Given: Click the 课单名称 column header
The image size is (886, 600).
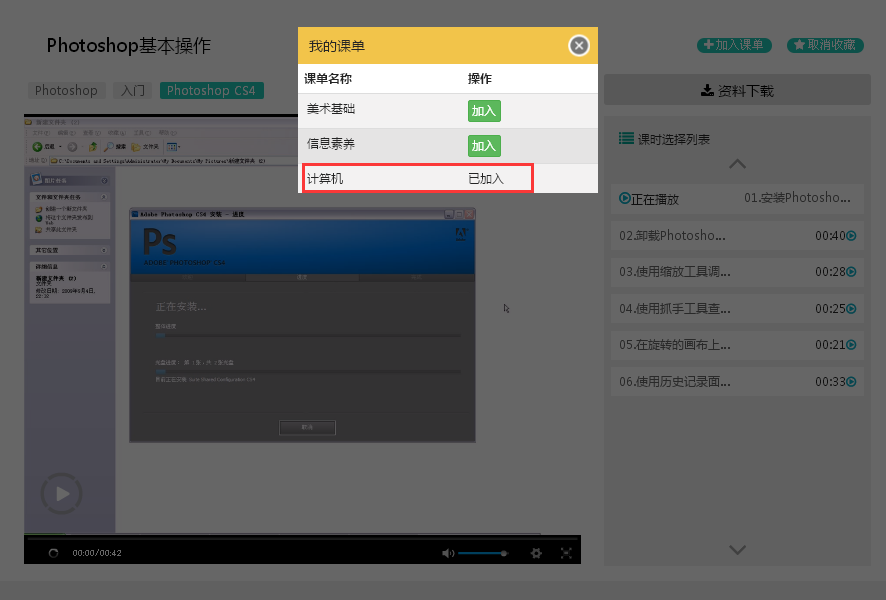Looking at the screenshot, I should click(x=328, y=79).
